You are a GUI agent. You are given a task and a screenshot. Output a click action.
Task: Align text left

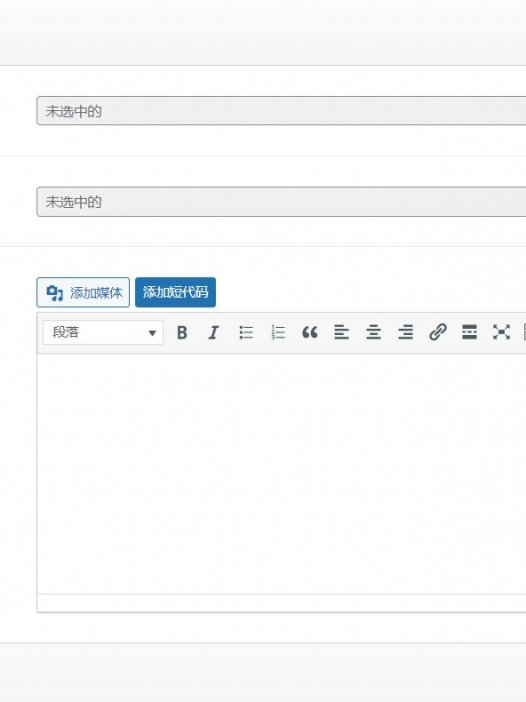(x=342, y=333)
